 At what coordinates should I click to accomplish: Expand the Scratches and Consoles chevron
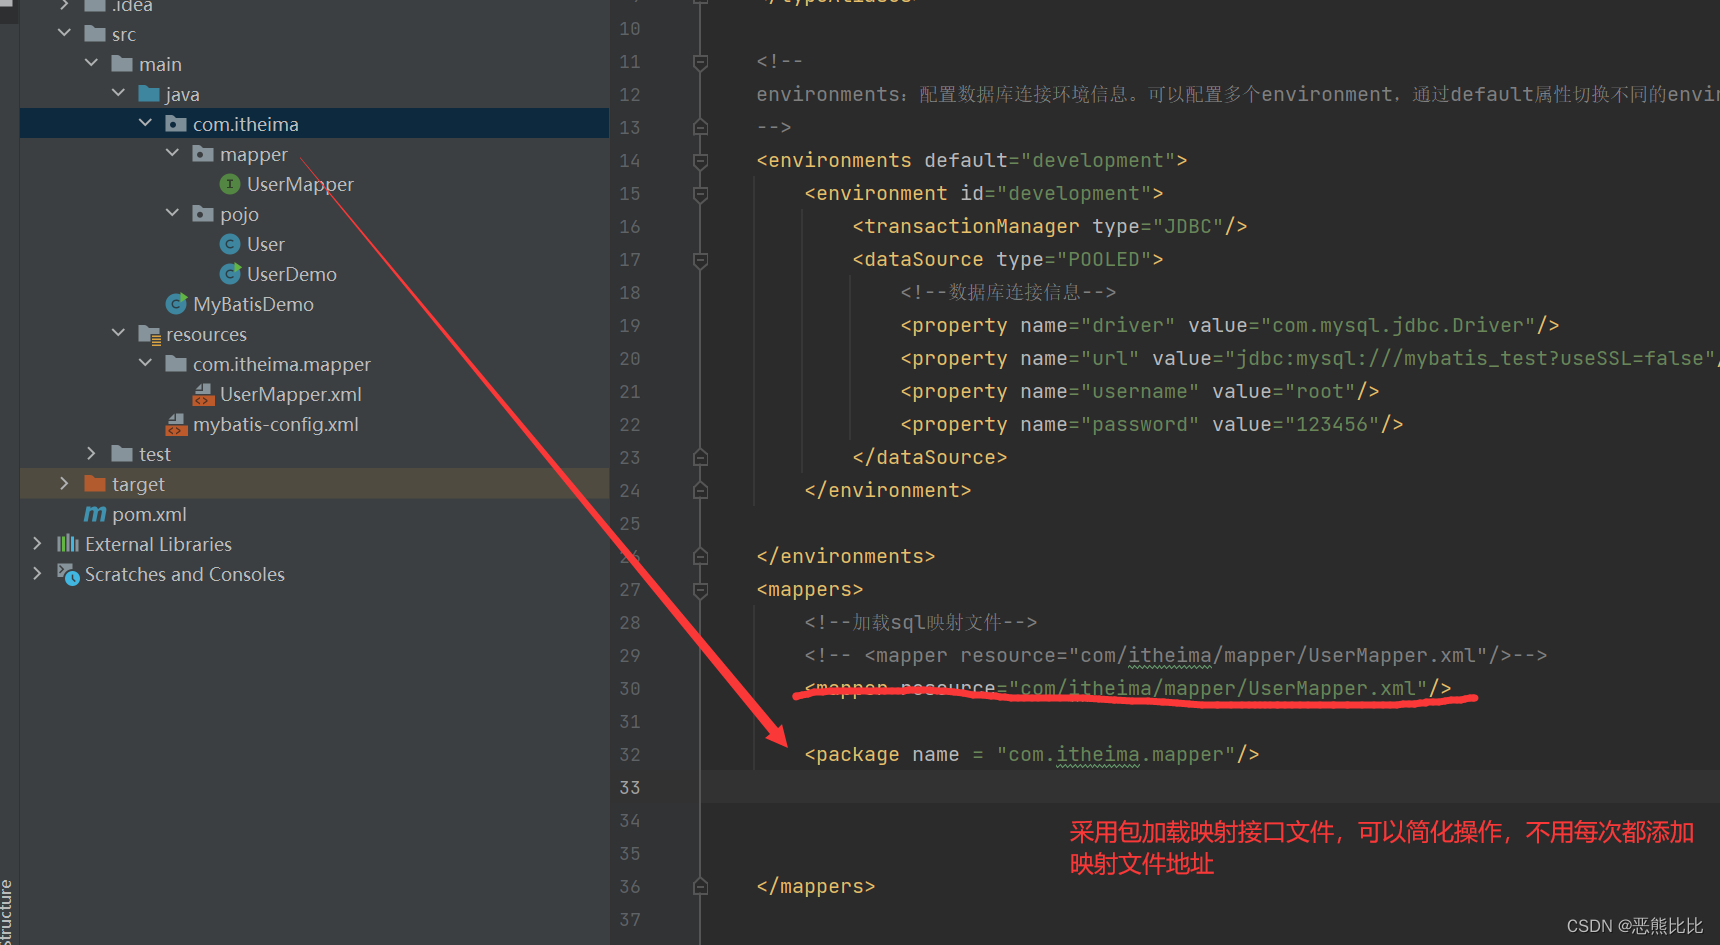[38, 574]
